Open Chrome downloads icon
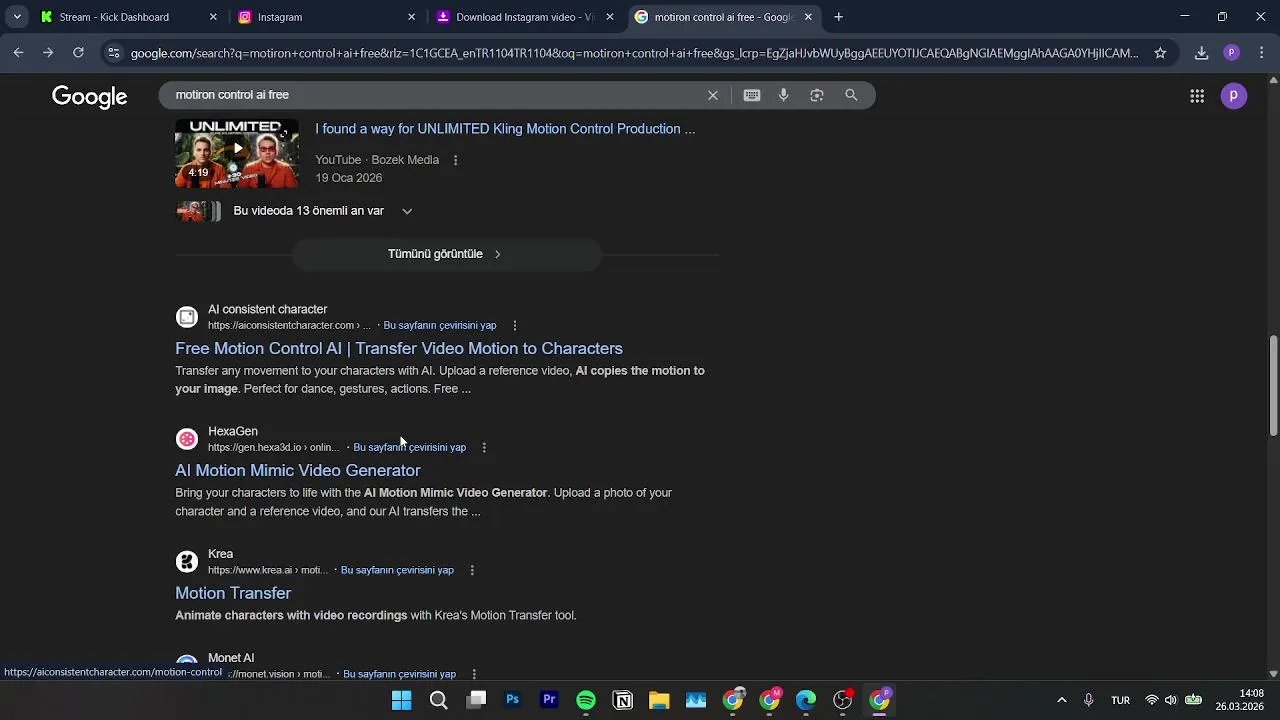Image resolution: width=1280 pixels, height=720 pixels. point(1202,53)
